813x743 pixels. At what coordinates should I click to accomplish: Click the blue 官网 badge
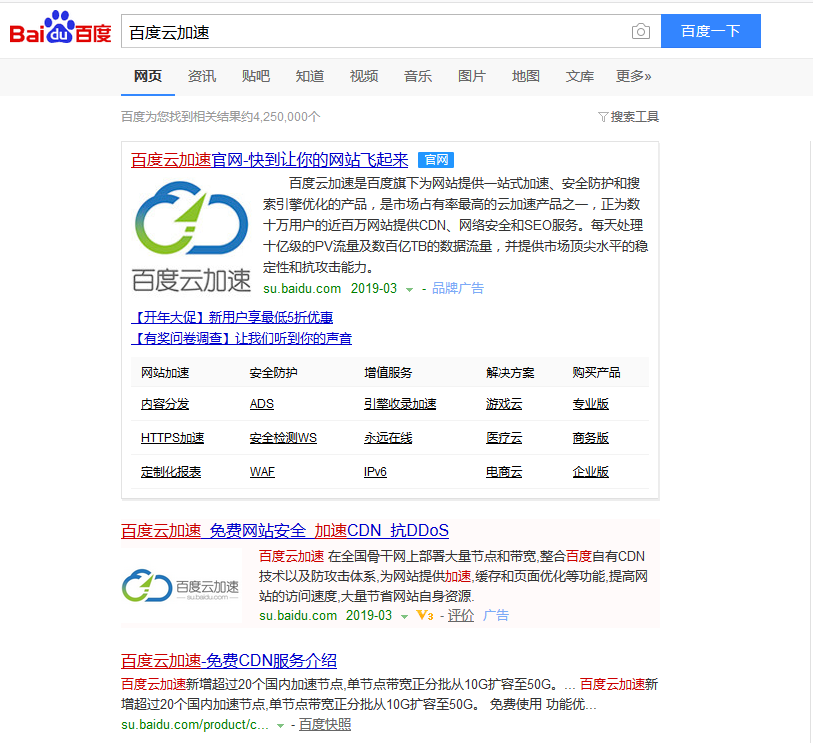[436, 160]
